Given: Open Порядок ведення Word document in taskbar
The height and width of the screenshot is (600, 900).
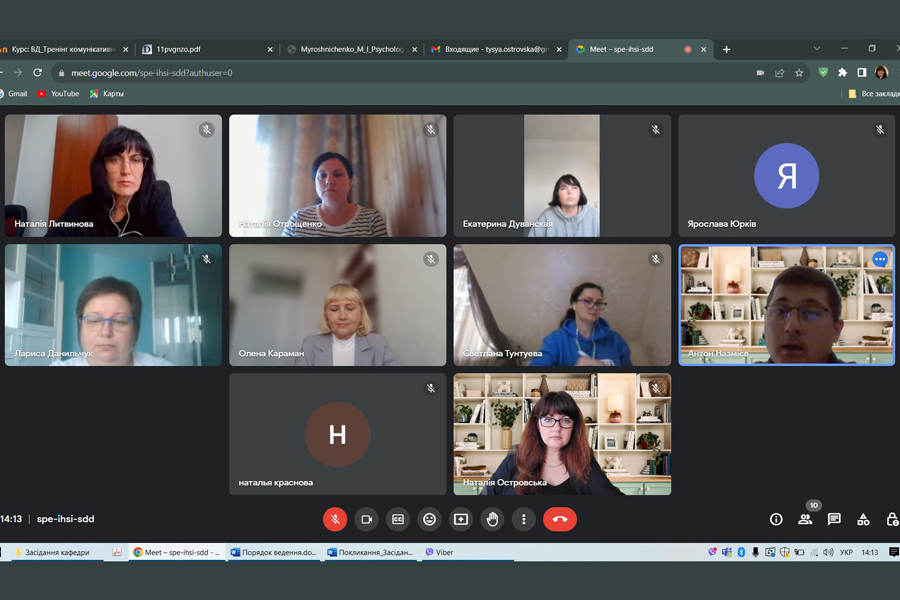Looking at the screenshot, I should [x=273, y=552].
